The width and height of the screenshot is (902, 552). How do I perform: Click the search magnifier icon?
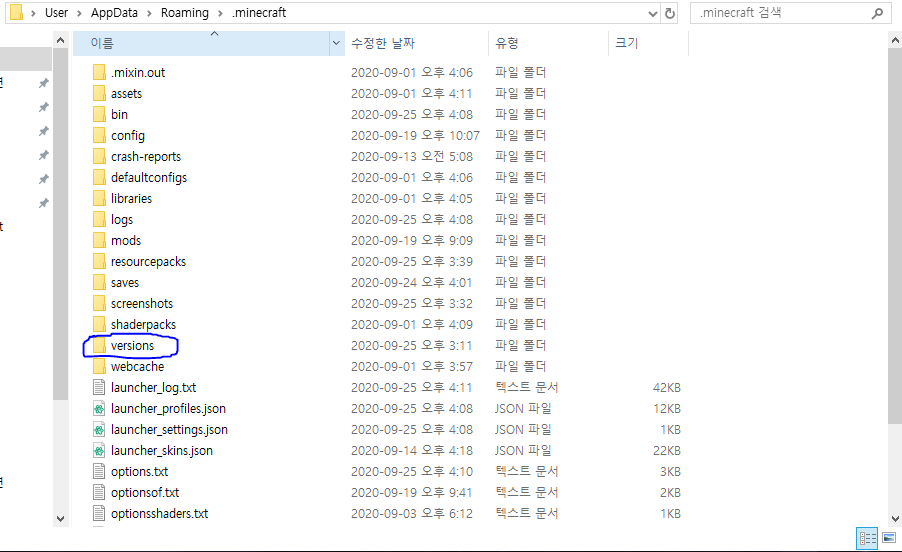[x=877, y=13]
